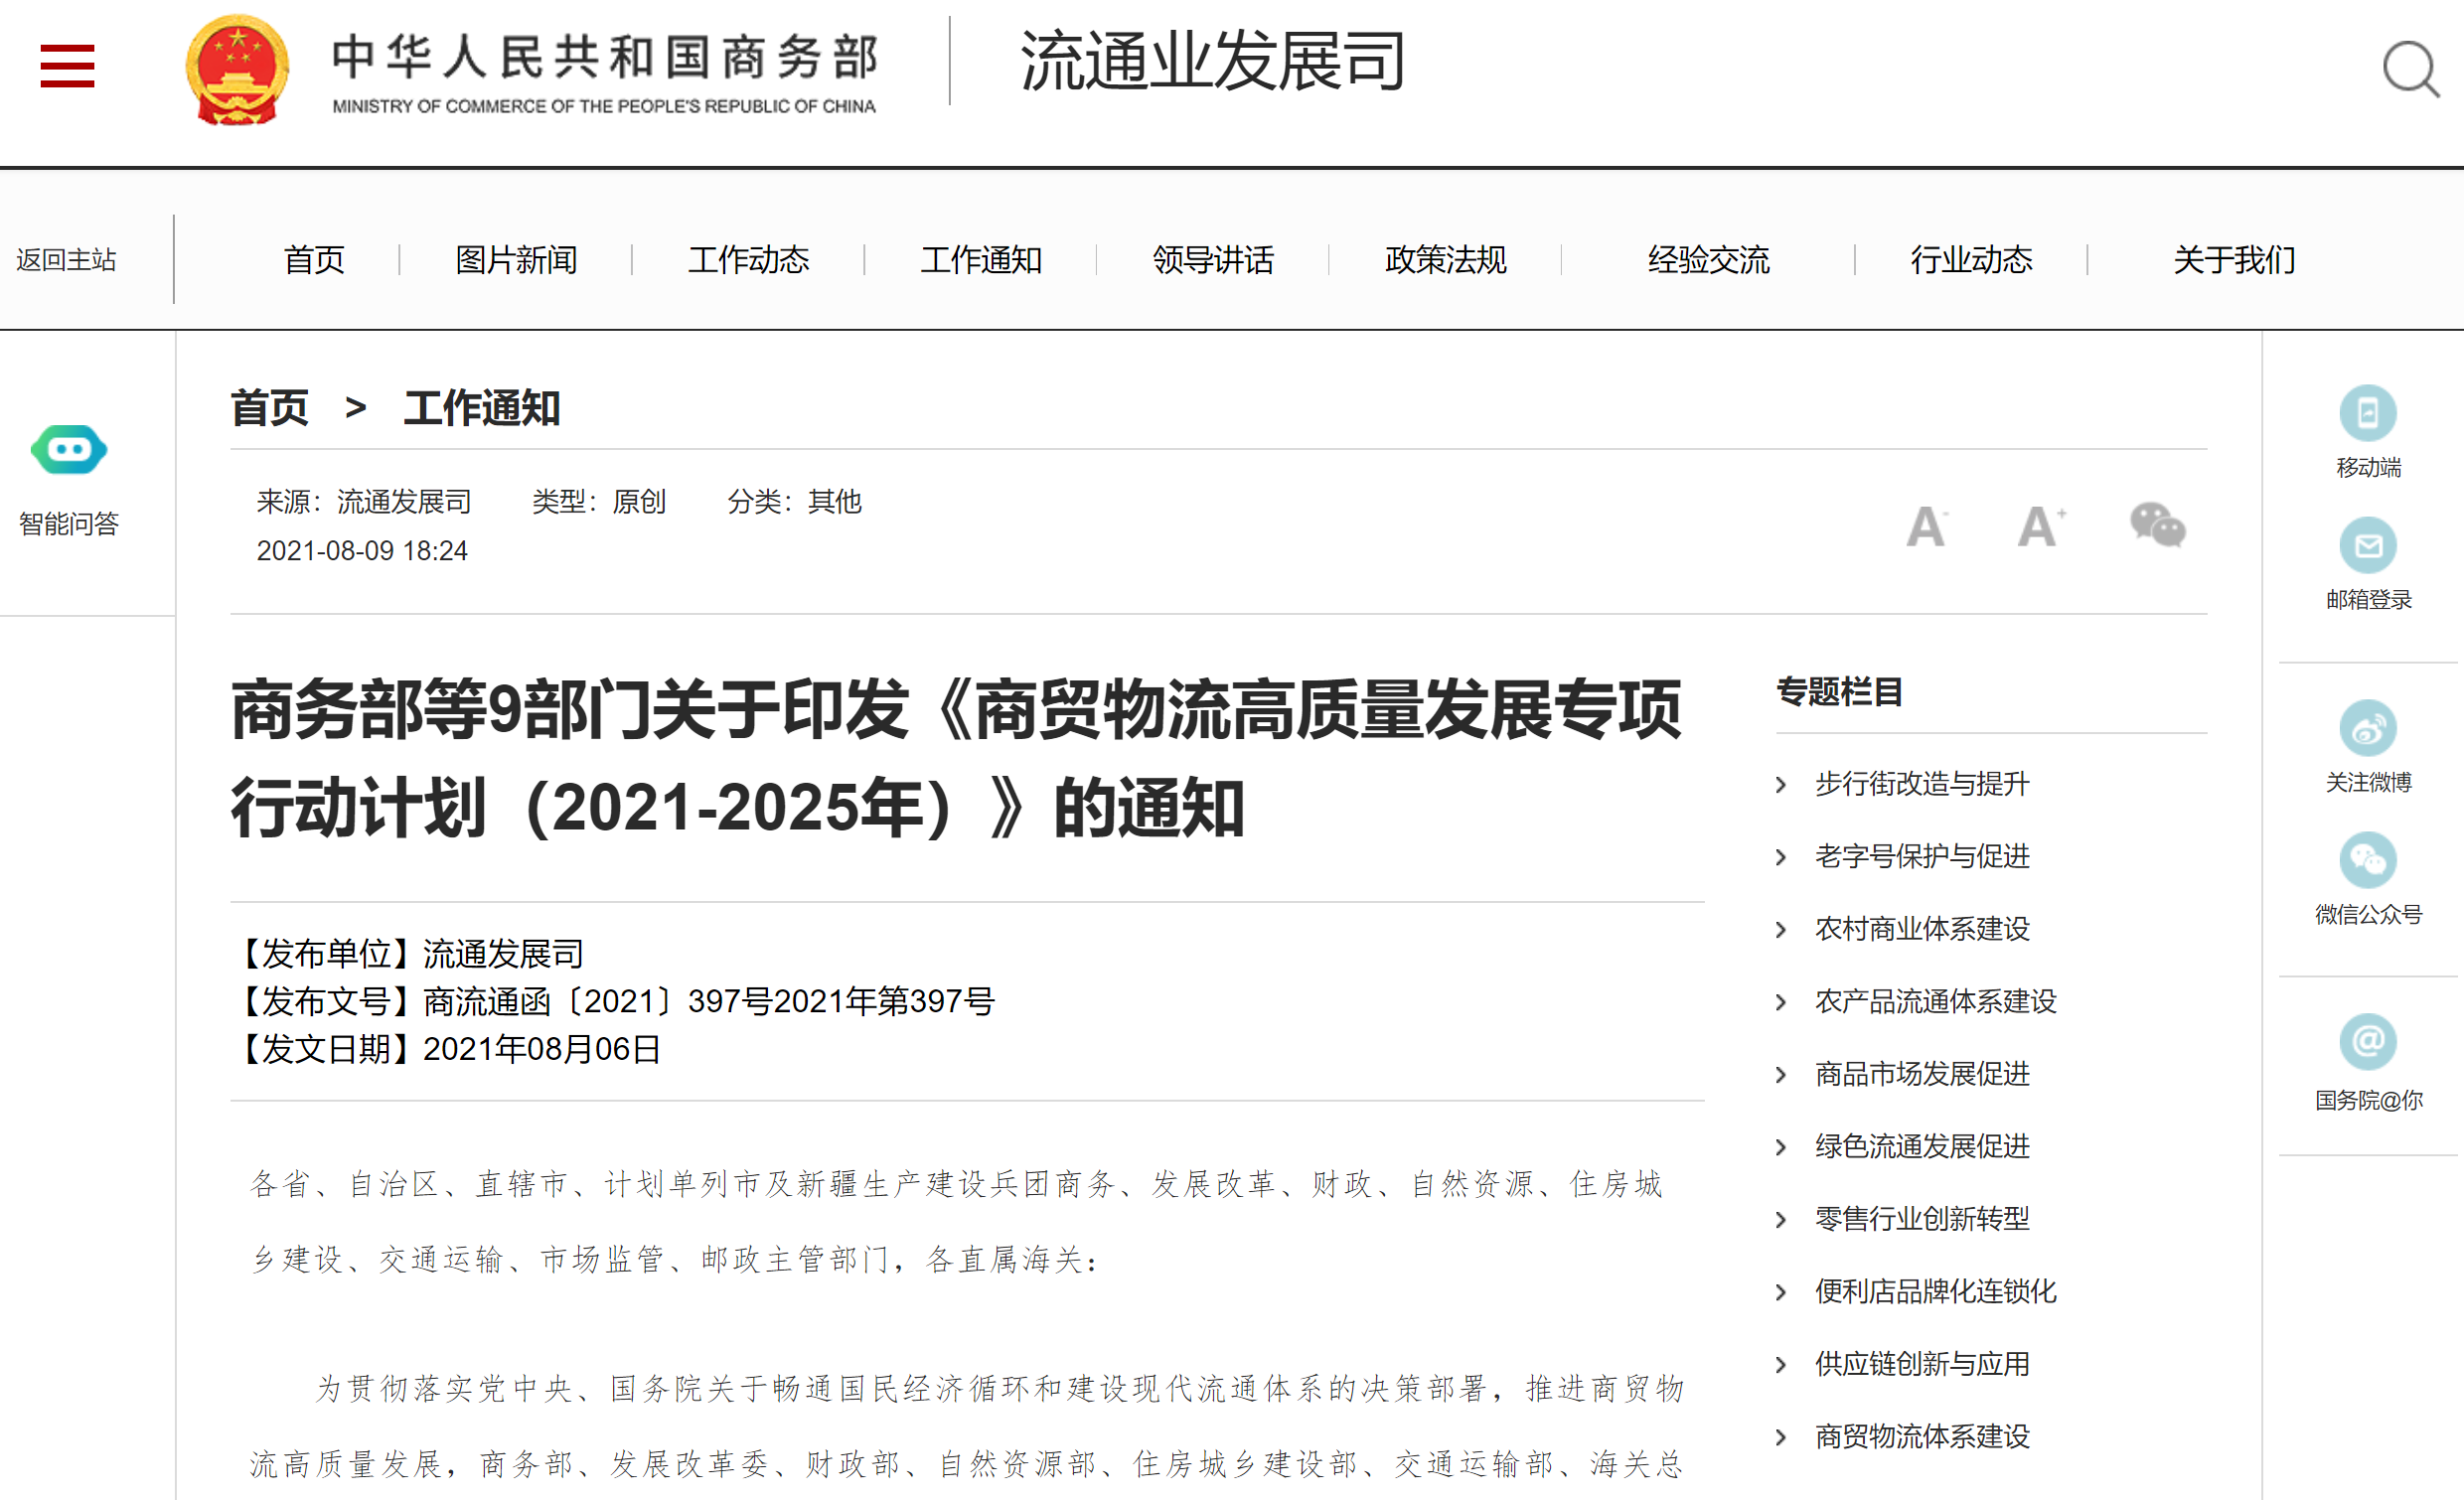2464x1500 pixels.
Task: Open 老字号保护与促进 topic link
Action: (x=1921, y=857)
